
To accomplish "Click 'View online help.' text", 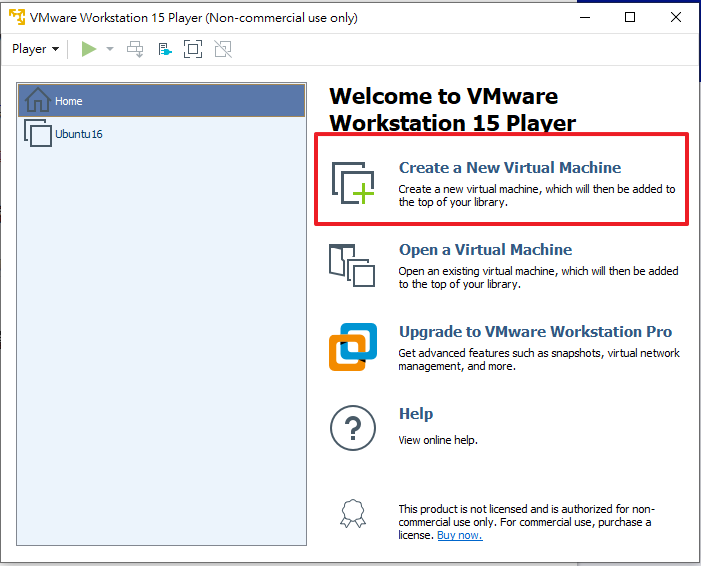I will (x=438, y=440).
